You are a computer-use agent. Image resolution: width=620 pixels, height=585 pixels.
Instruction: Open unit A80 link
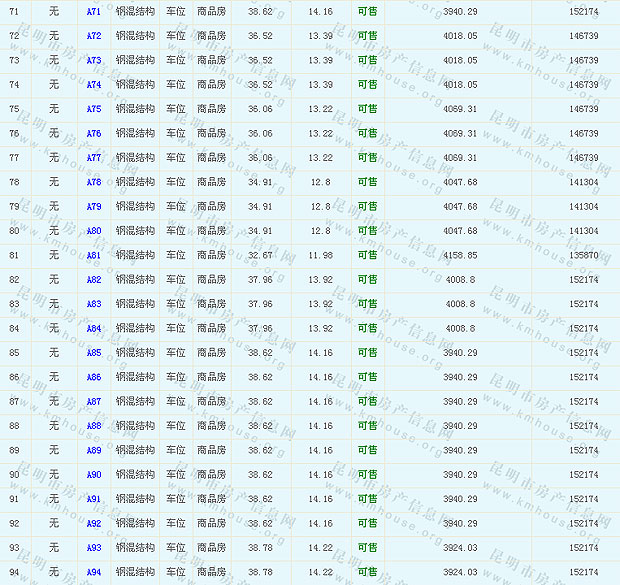(93, 231)
